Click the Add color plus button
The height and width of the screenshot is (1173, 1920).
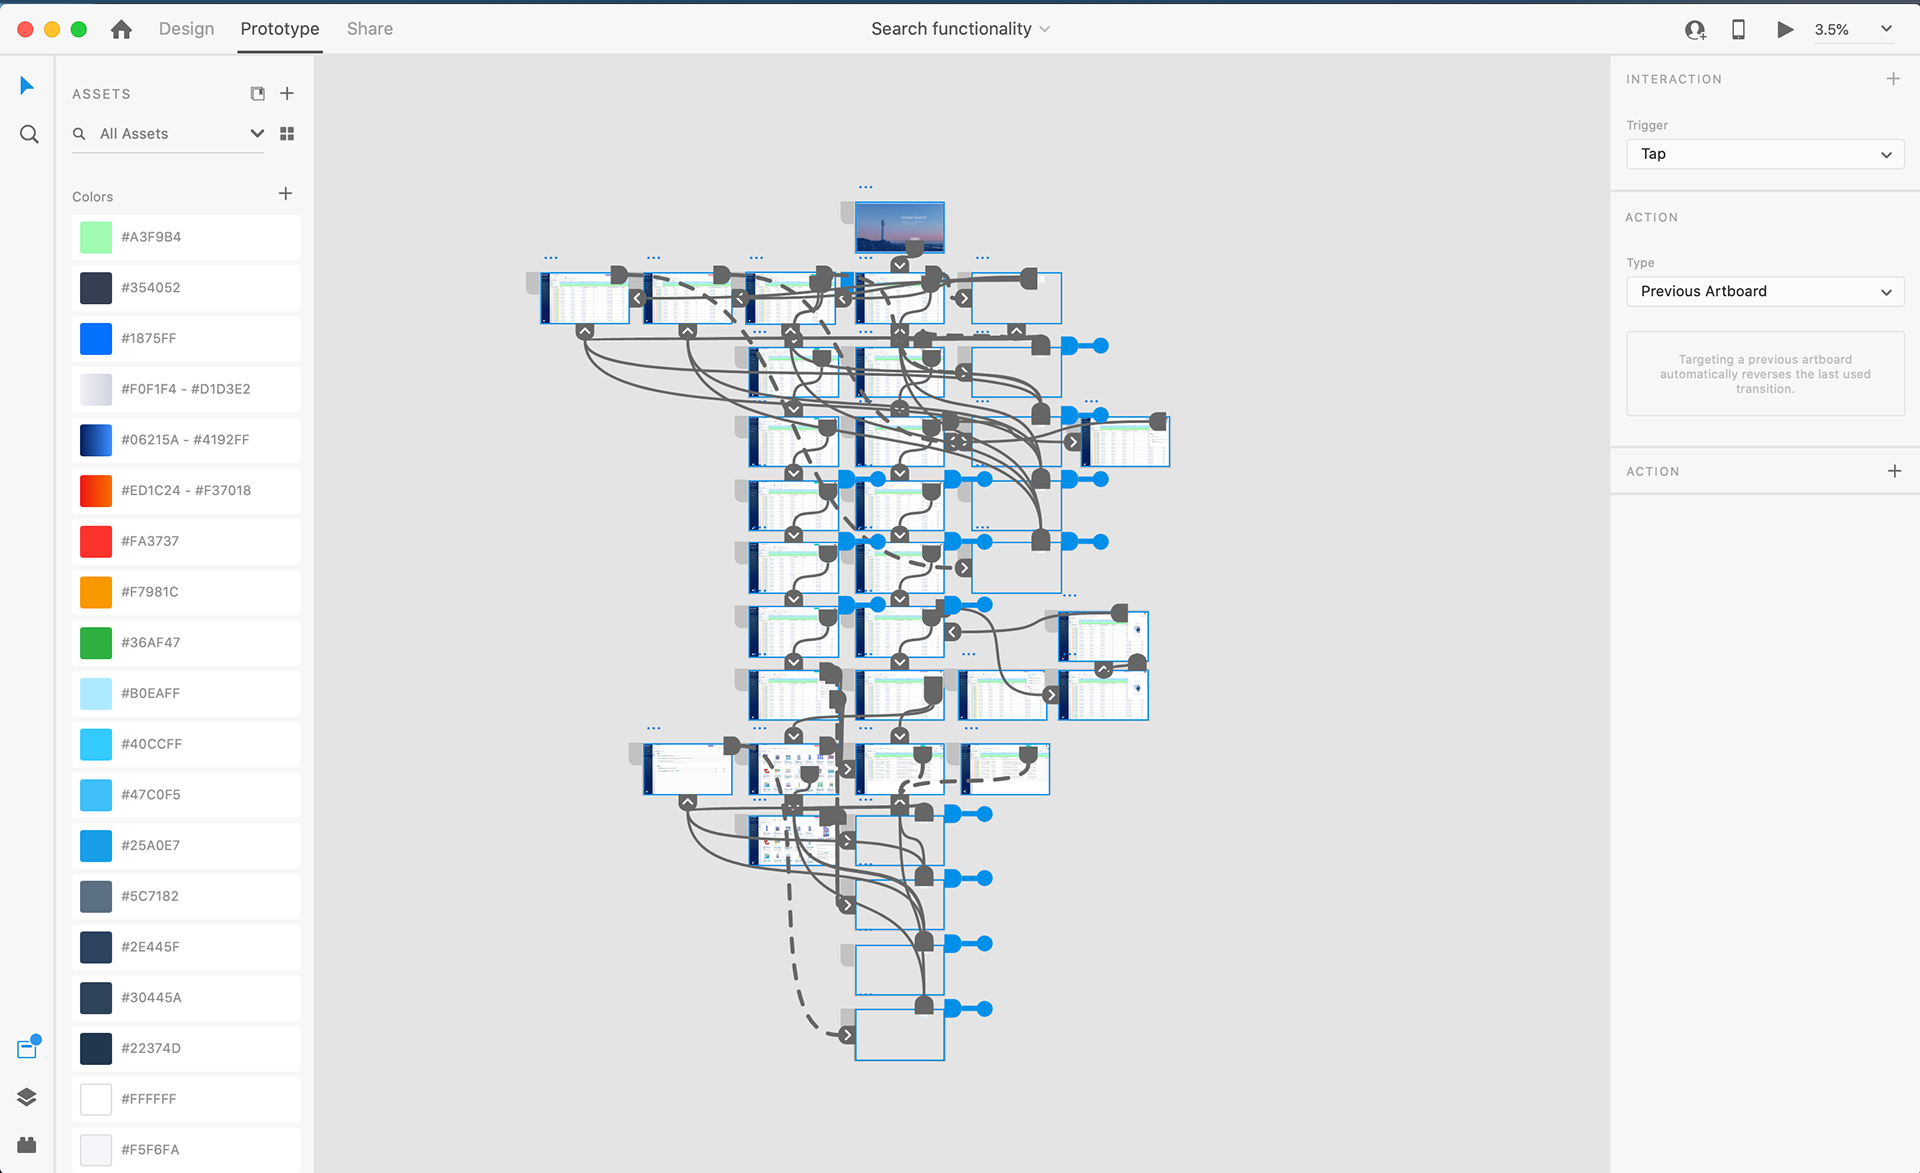click(x=285, y=194)
